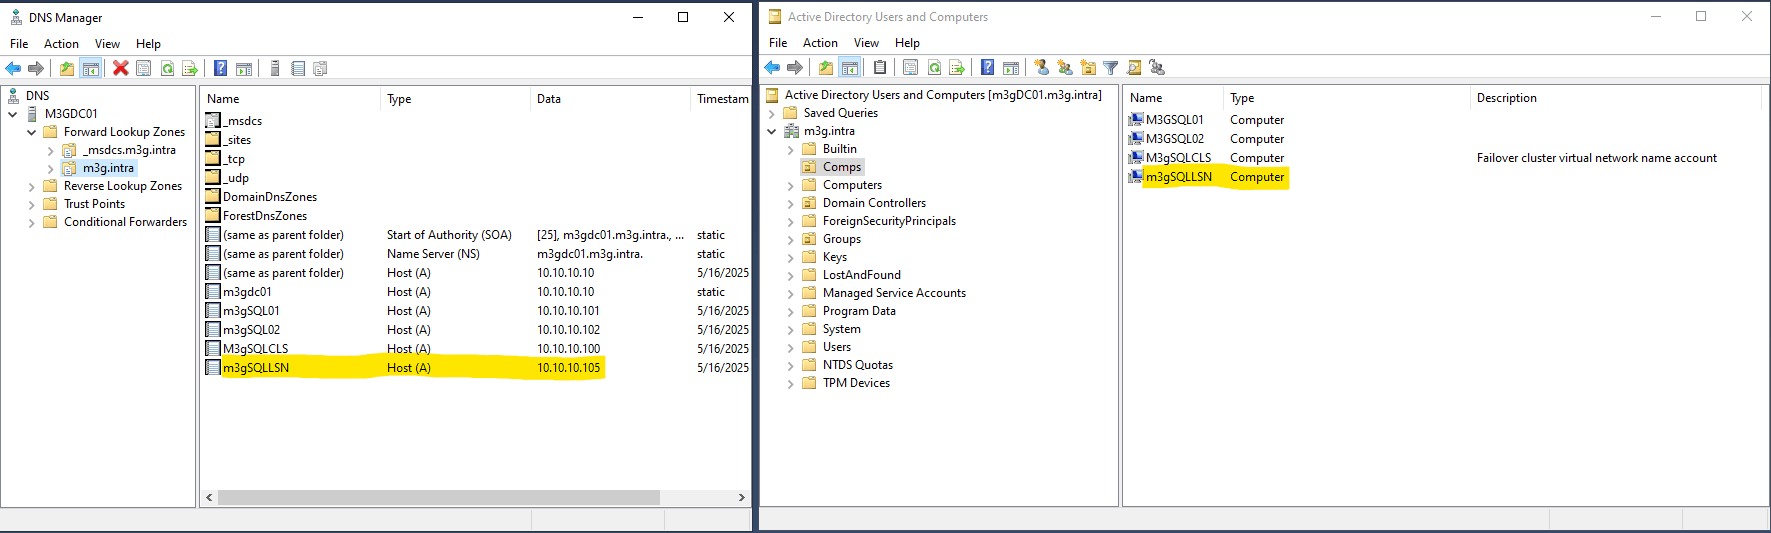The width and height of the screenshot is (1771, 533).
Task: Open Help in DNS Manager toolbar
Action: pyautogui.click(x=221, y=68)
